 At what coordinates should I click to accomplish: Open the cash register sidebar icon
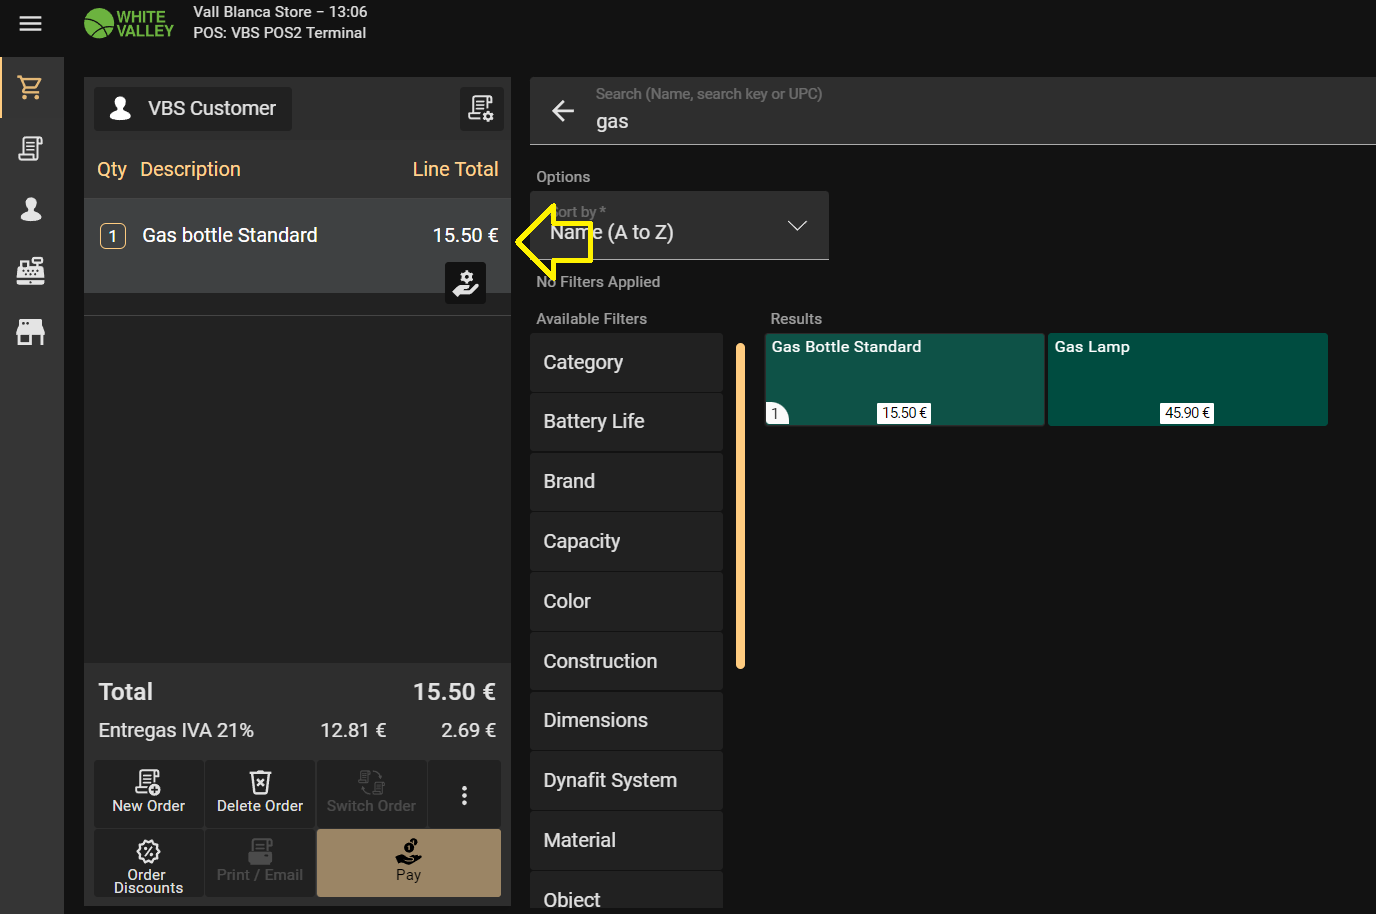31,271
